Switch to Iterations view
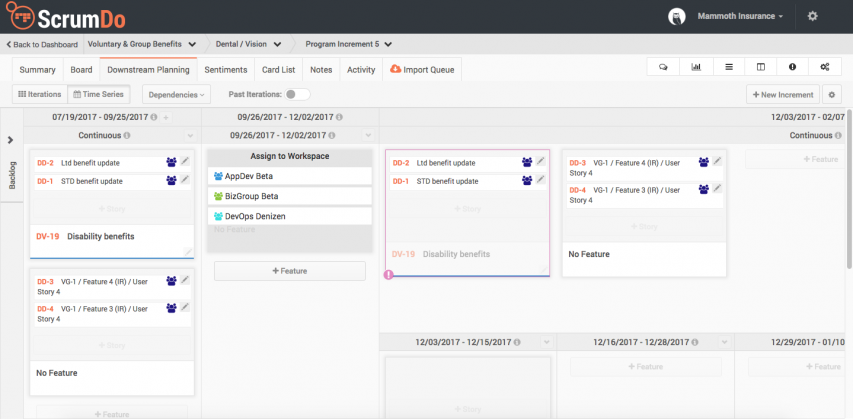This screenshot has height=419, width=853. click(39, 94)
